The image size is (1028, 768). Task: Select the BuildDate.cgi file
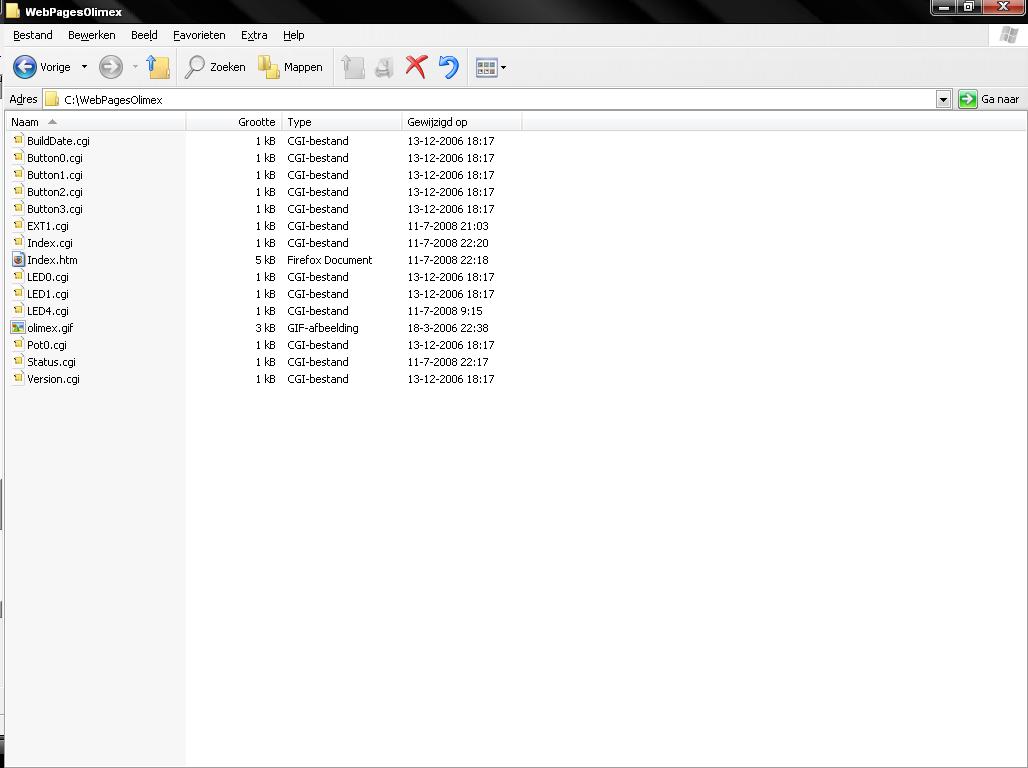click(58, 141)
